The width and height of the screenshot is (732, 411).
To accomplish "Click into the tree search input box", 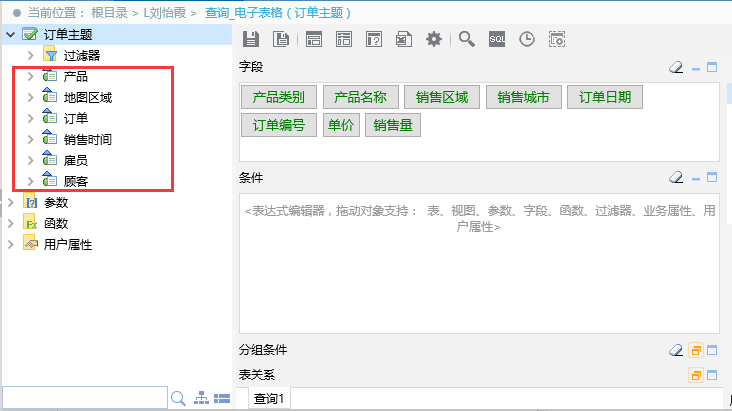I will [x=84, y=398].
